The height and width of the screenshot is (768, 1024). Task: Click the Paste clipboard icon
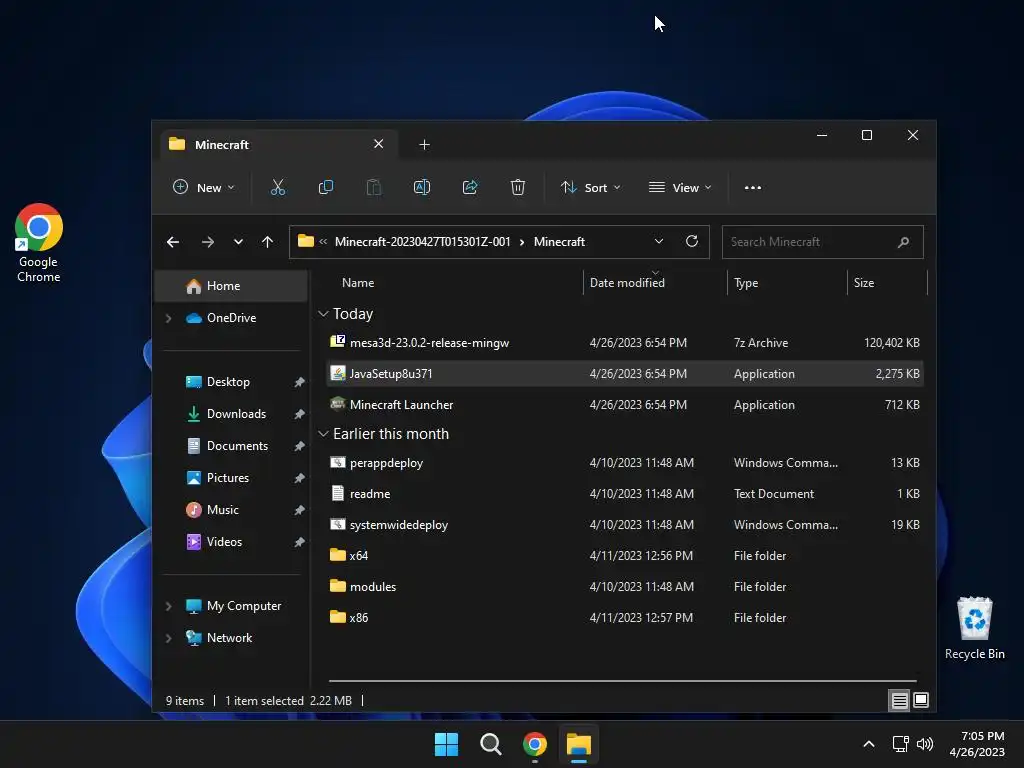point(374,187)
